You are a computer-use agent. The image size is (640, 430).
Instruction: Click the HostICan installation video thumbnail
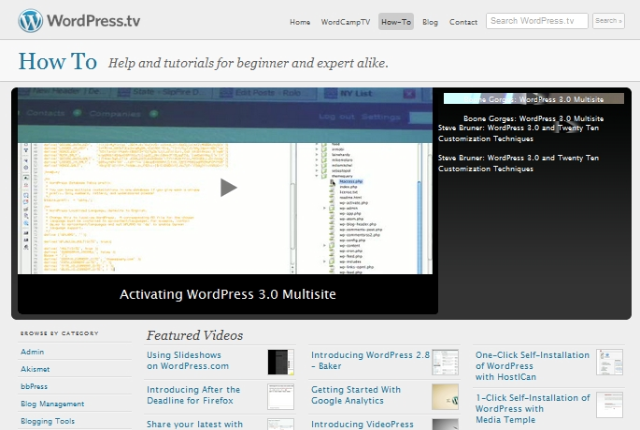coord(609,362)
